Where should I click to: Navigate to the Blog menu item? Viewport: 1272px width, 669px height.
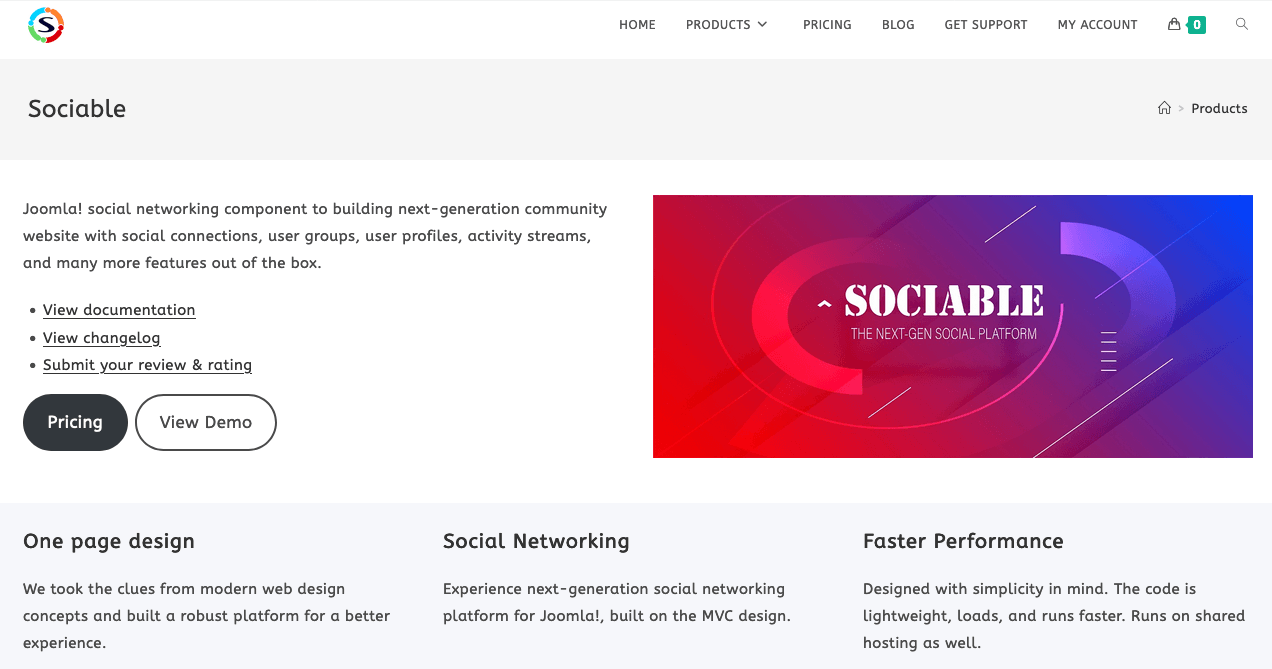pos(898,25)
